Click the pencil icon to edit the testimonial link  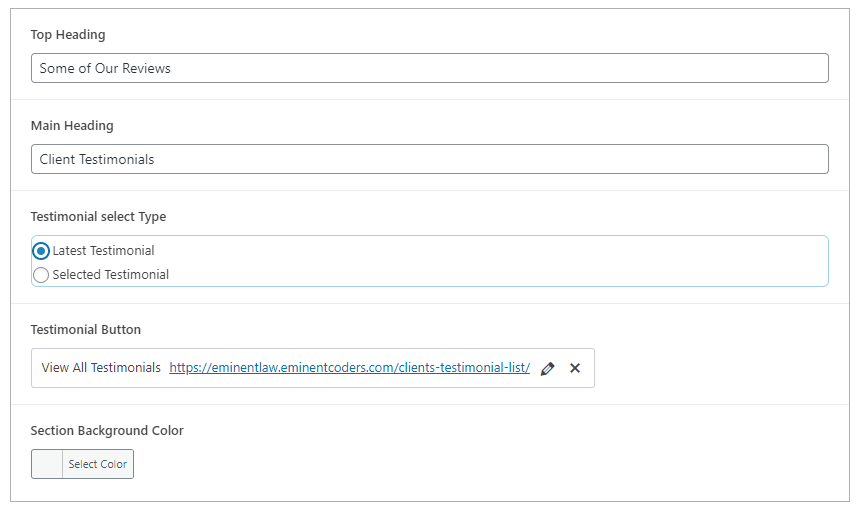(547, 368)
